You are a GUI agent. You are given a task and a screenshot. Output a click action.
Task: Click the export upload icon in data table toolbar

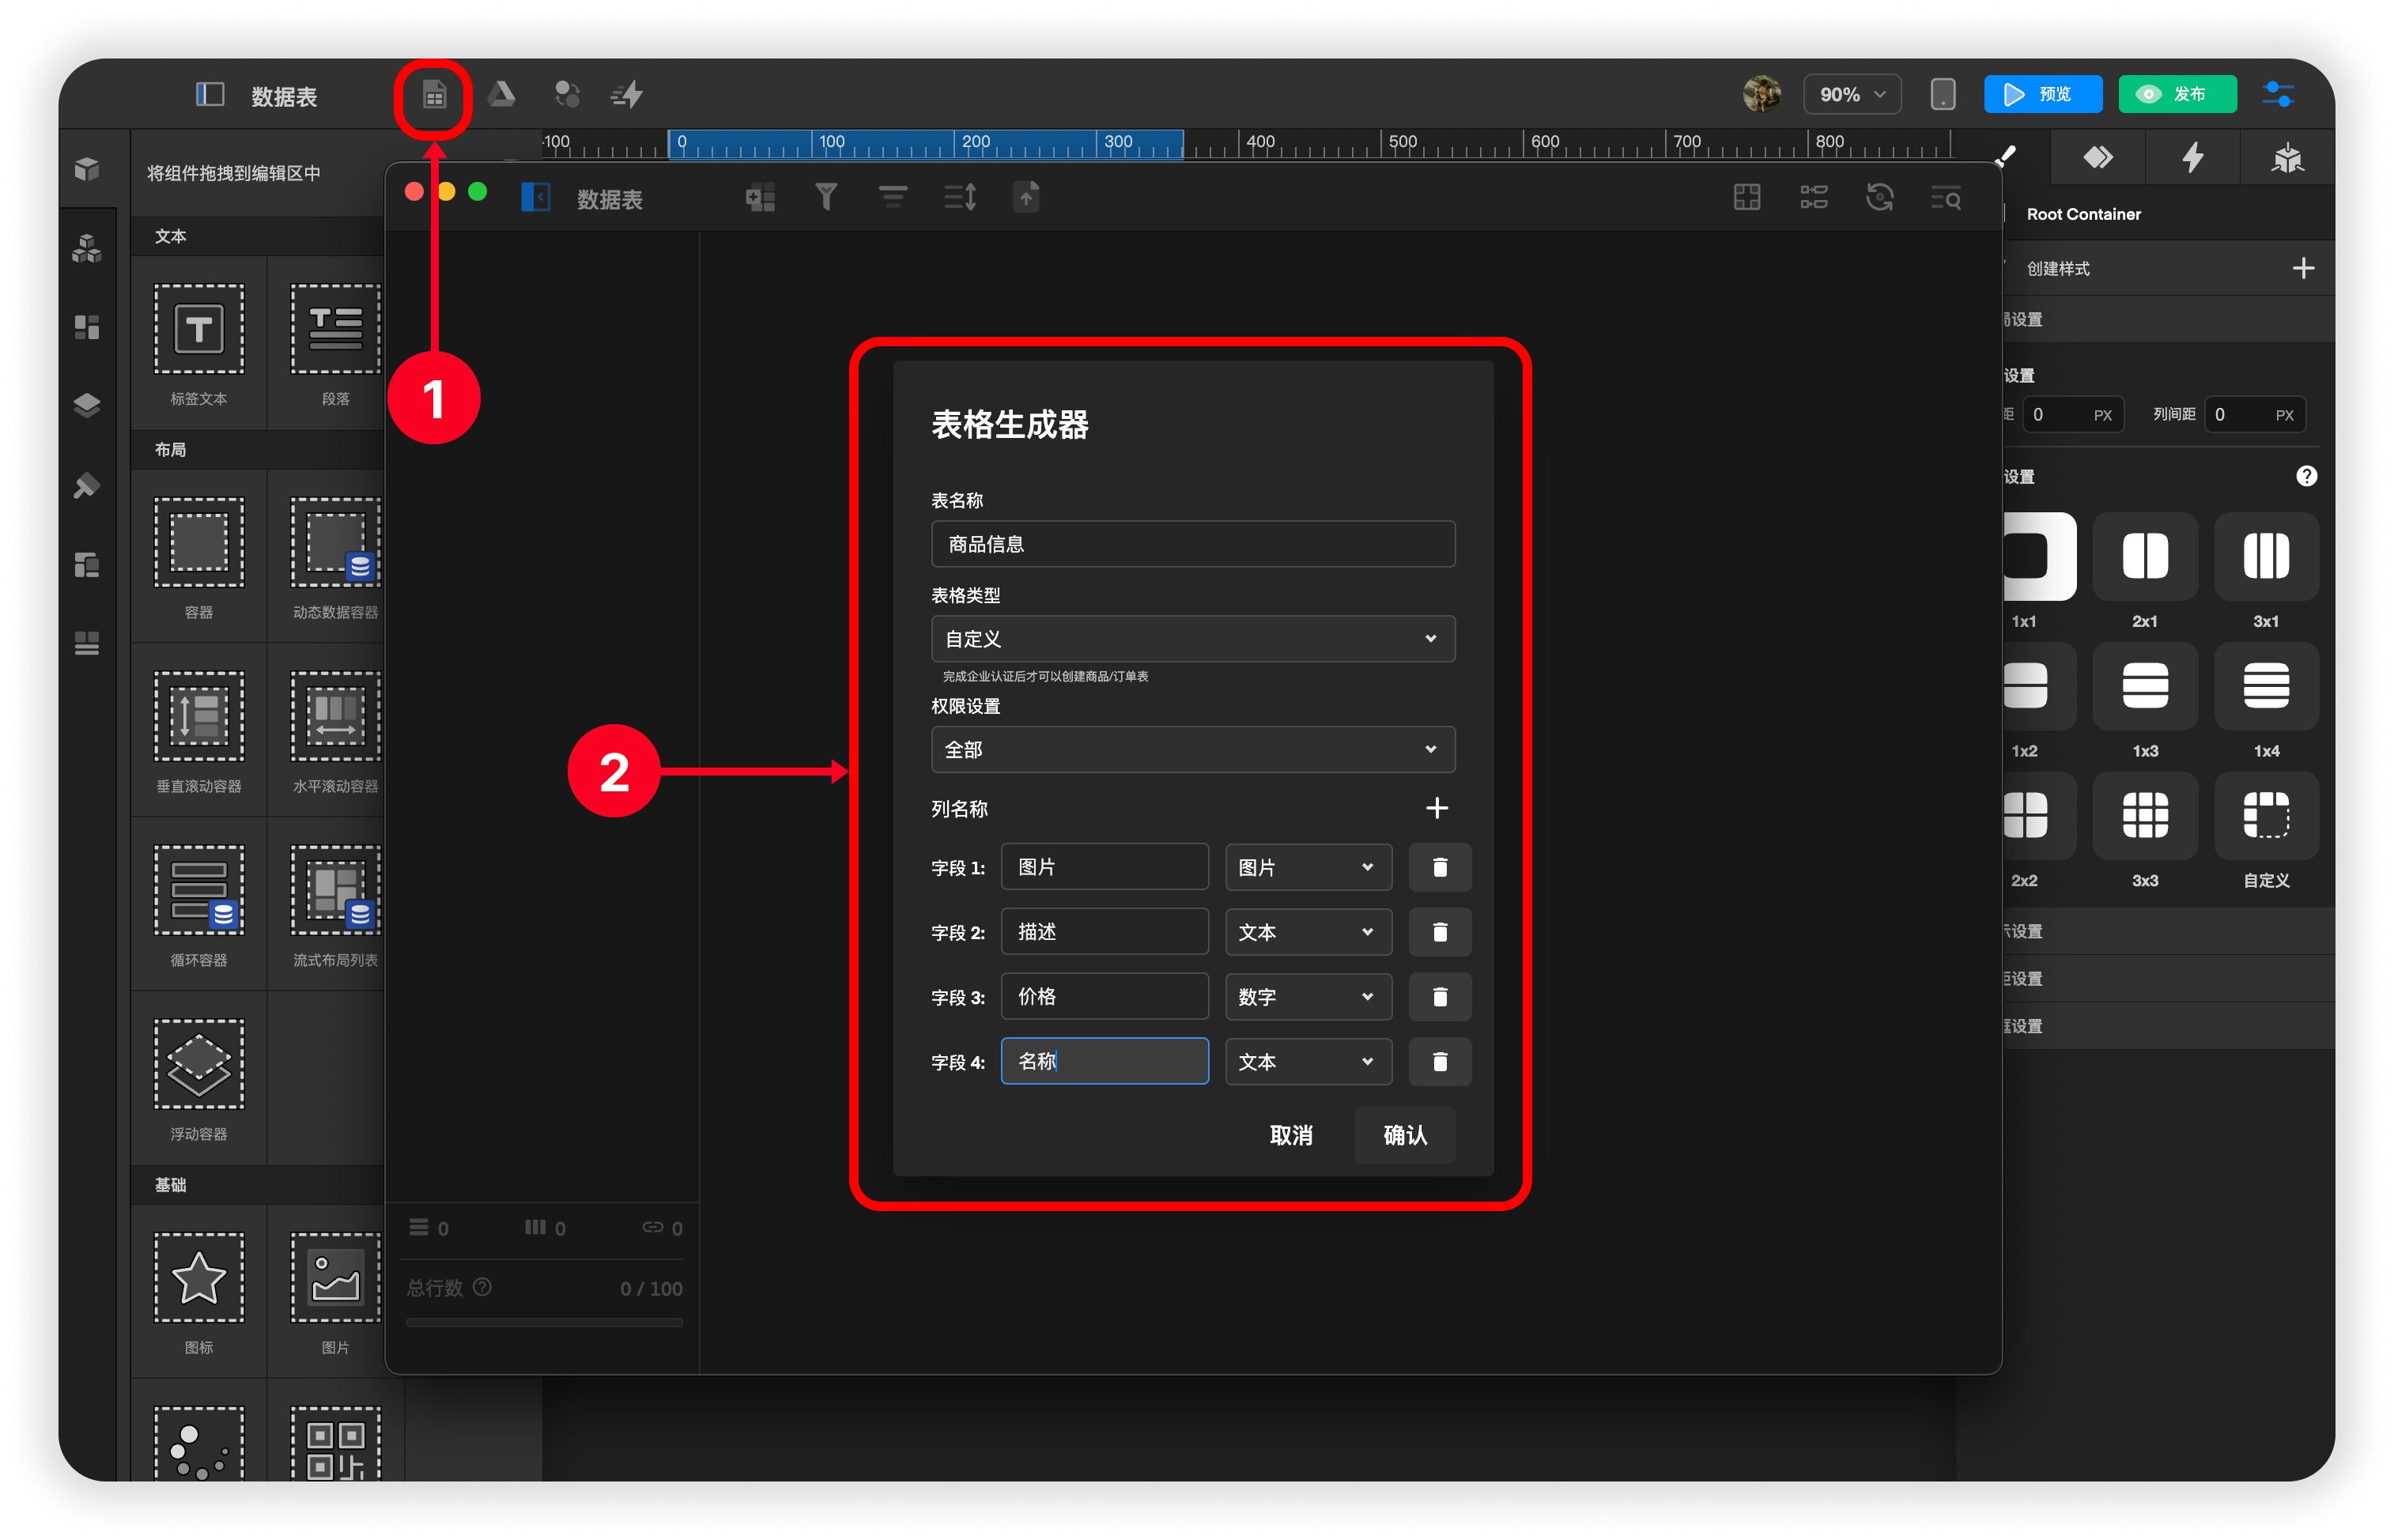click(x=1026, y=197)
